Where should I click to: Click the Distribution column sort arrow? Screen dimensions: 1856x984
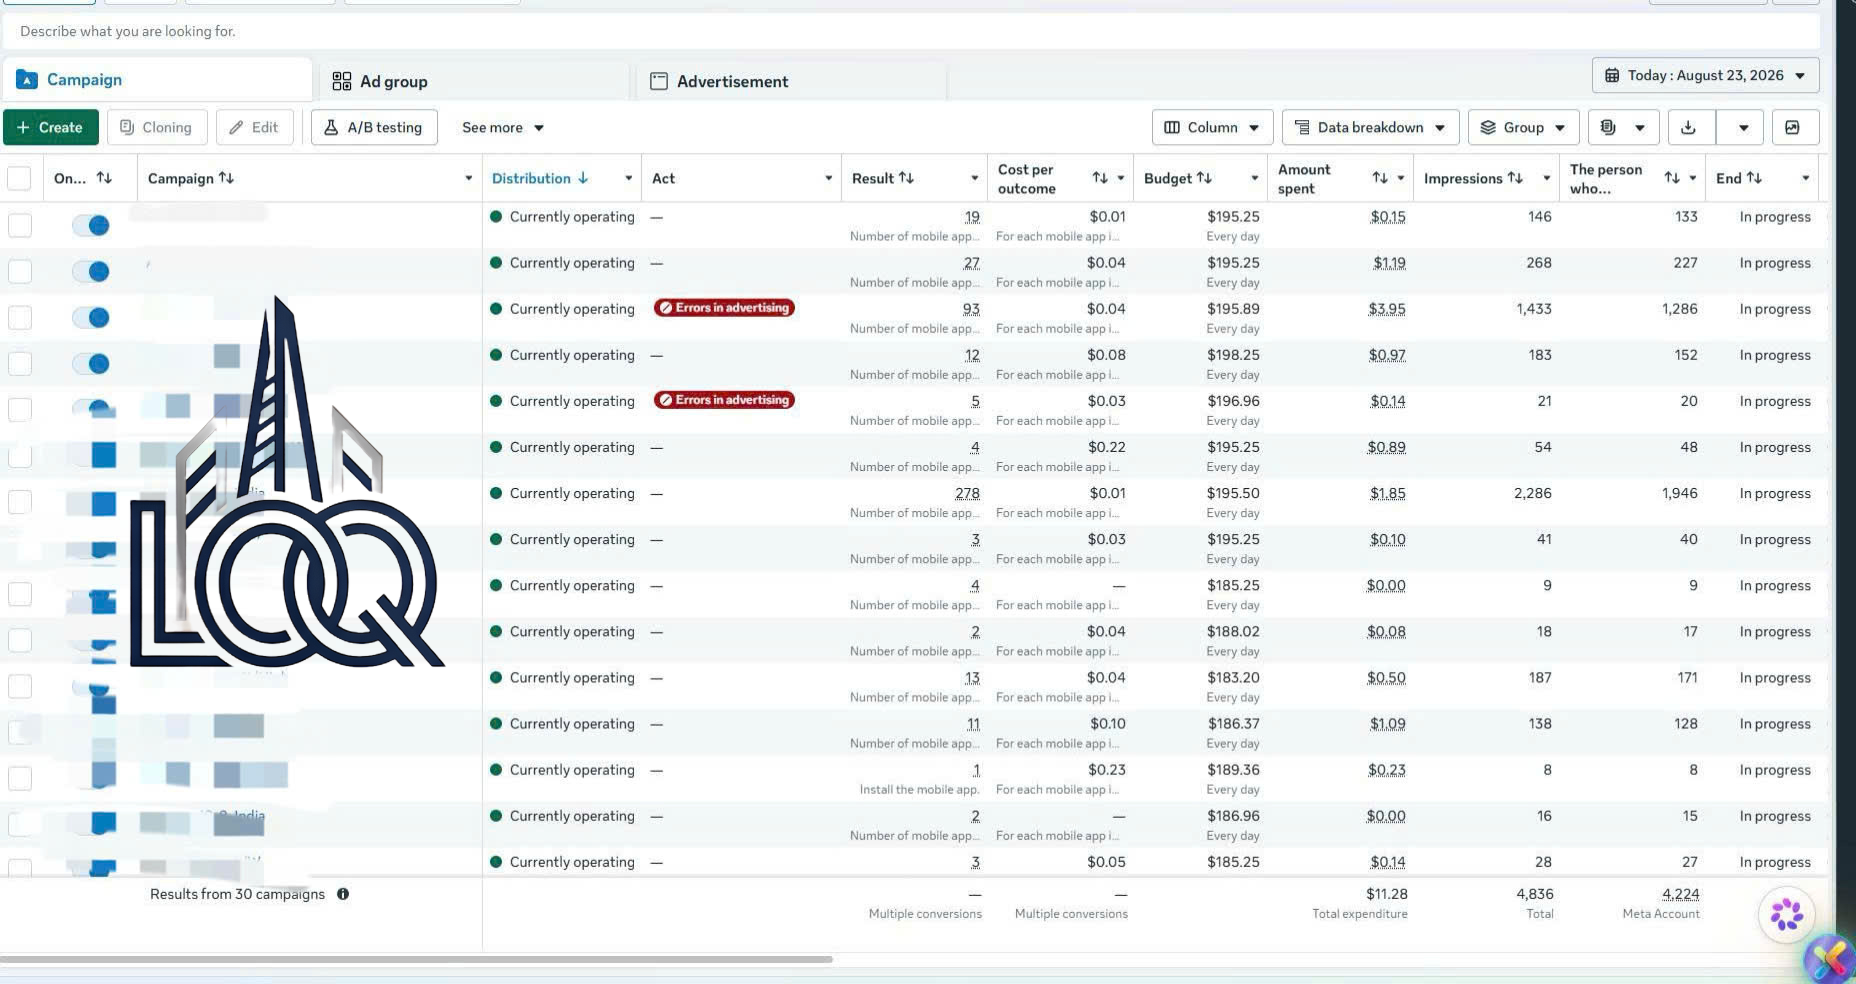coord(583,178)
